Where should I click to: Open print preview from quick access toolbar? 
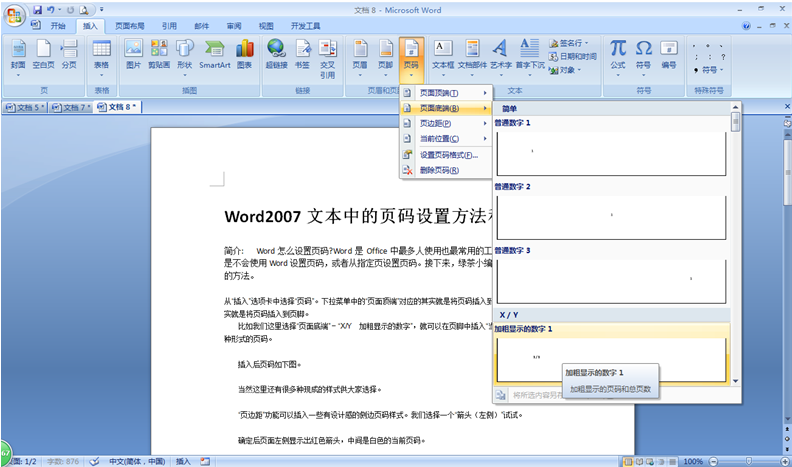pos(84,10)
